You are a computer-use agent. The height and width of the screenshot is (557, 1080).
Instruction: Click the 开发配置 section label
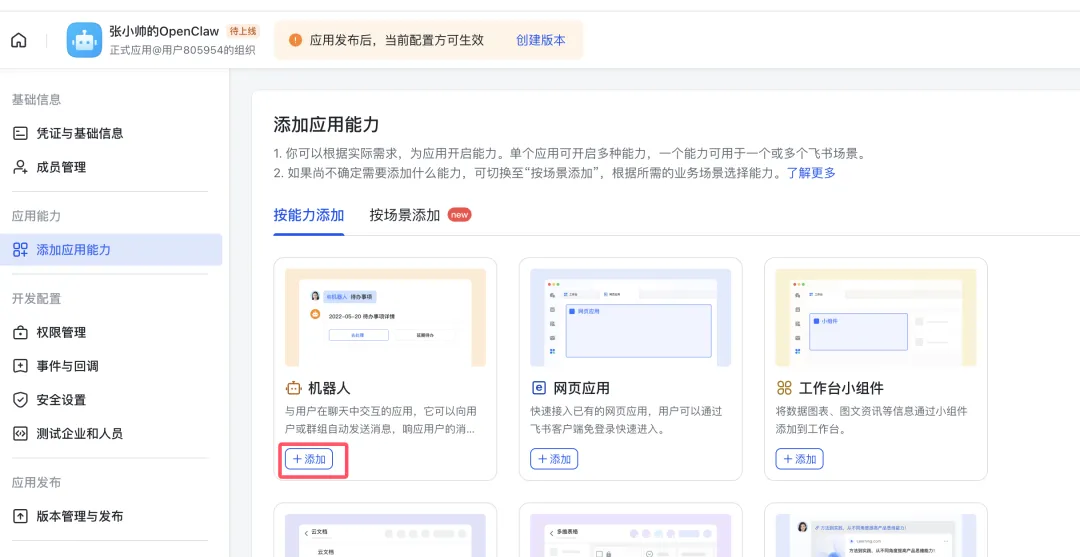pos(37,299)
